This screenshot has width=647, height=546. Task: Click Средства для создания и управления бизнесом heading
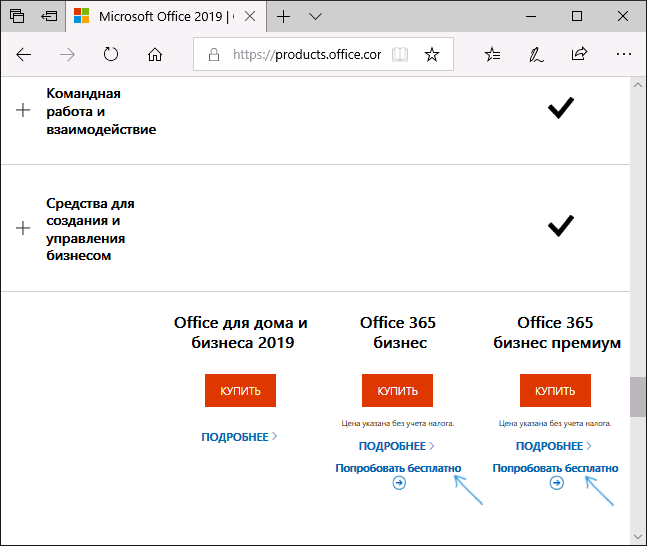pos(90,229)
